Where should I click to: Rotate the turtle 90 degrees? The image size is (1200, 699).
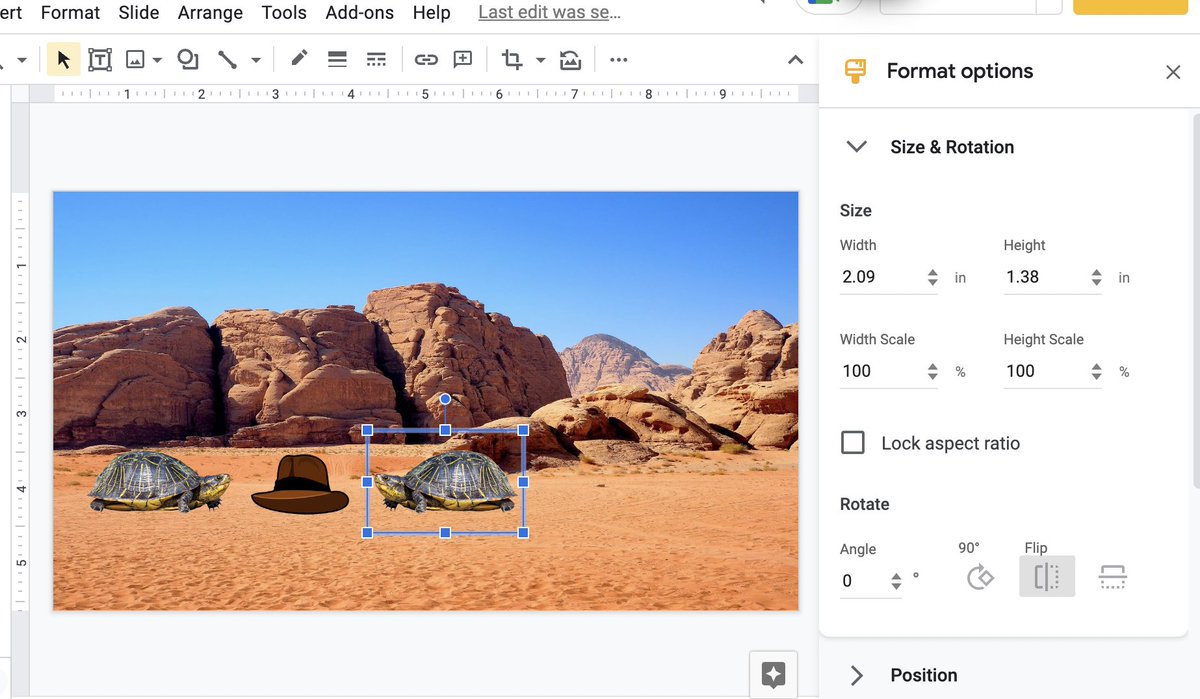tap(979, 576)
